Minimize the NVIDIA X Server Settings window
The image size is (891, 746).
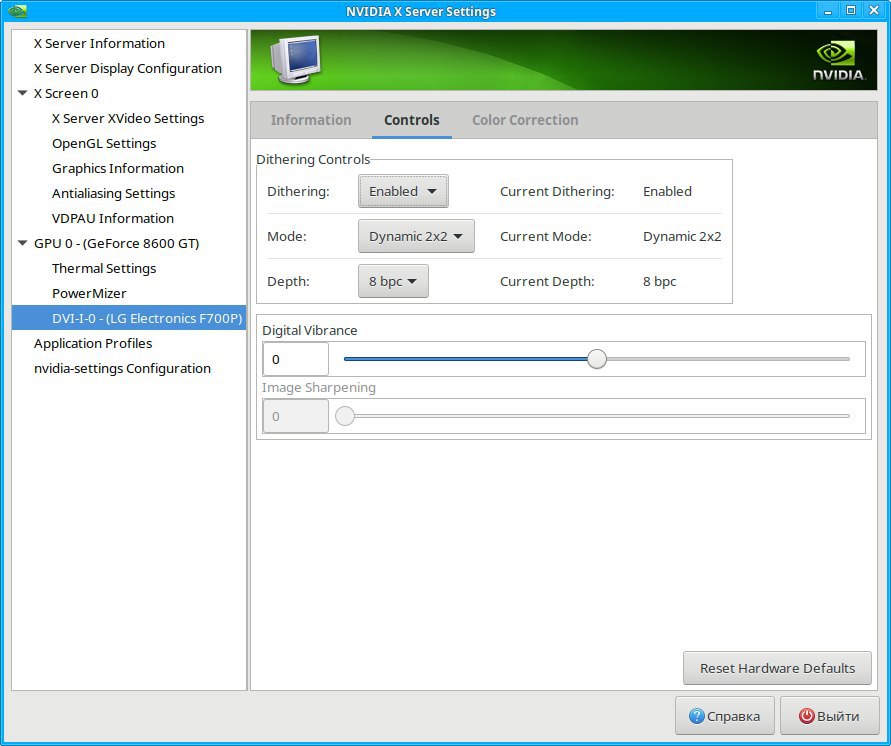pos(827,11)
